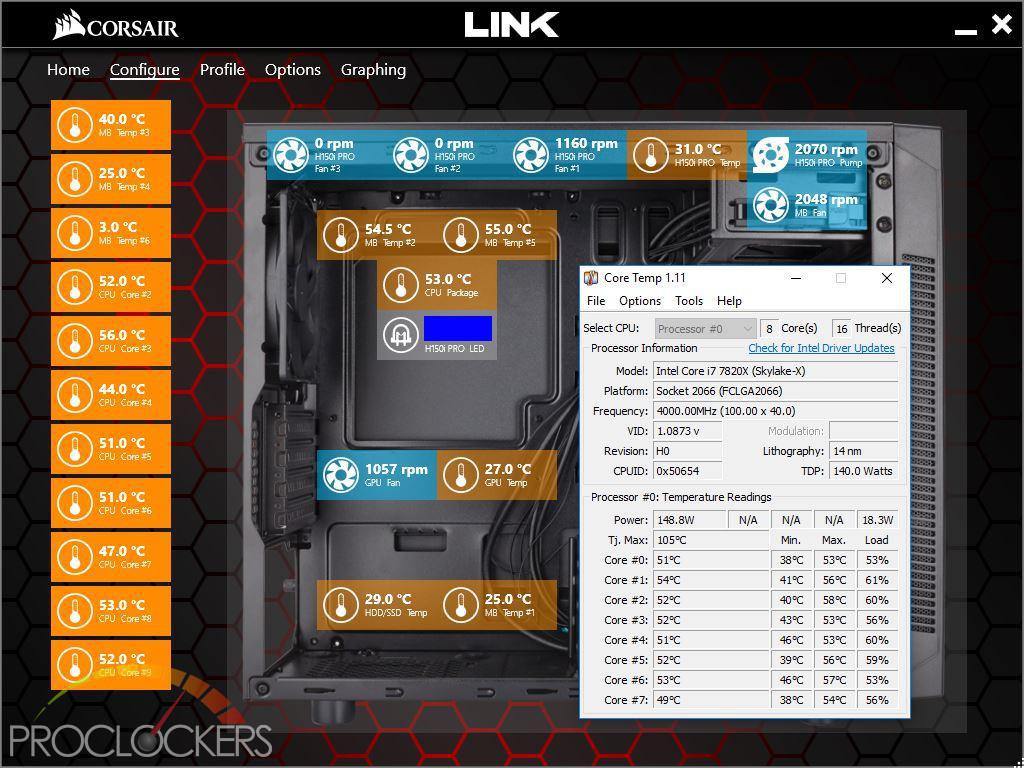Select the MB Temp #6 thermometer icon
Image resolution: width=1024 pixels, height=768 pixels.
[x=74, y=233]
